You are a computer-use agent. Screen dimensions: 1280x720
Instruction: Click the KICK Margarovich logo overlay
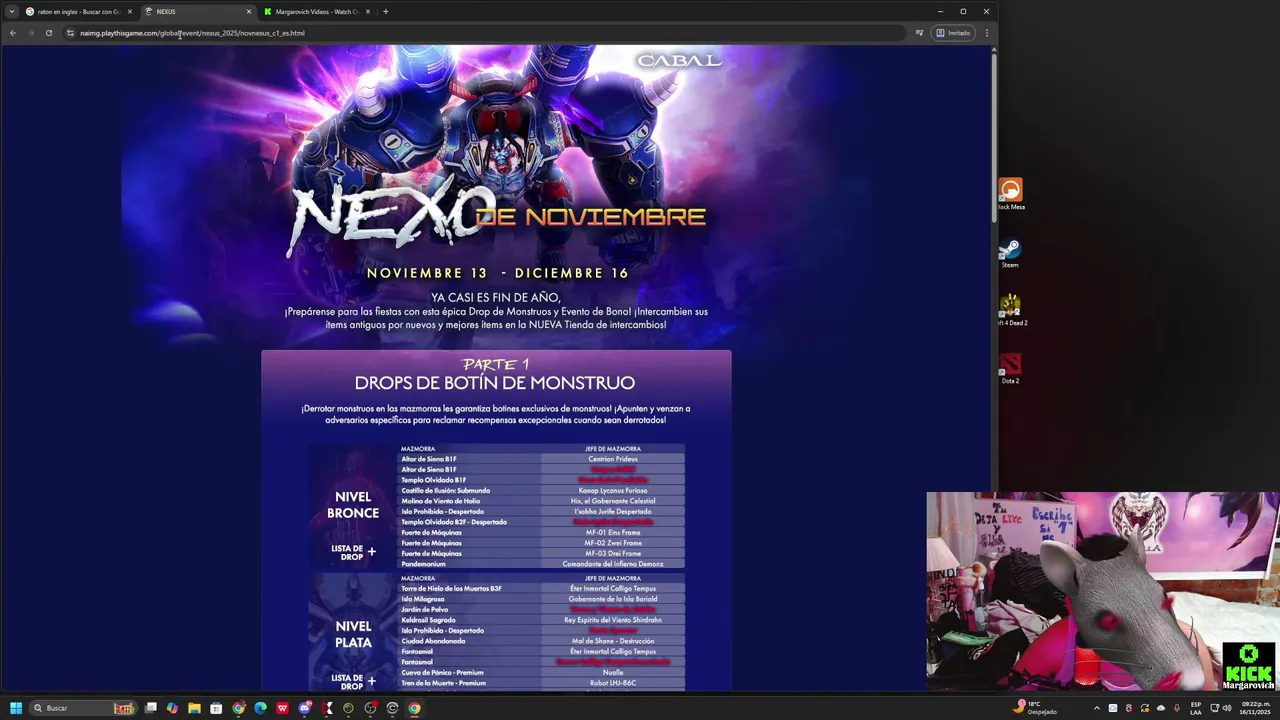pos(1249,666)
